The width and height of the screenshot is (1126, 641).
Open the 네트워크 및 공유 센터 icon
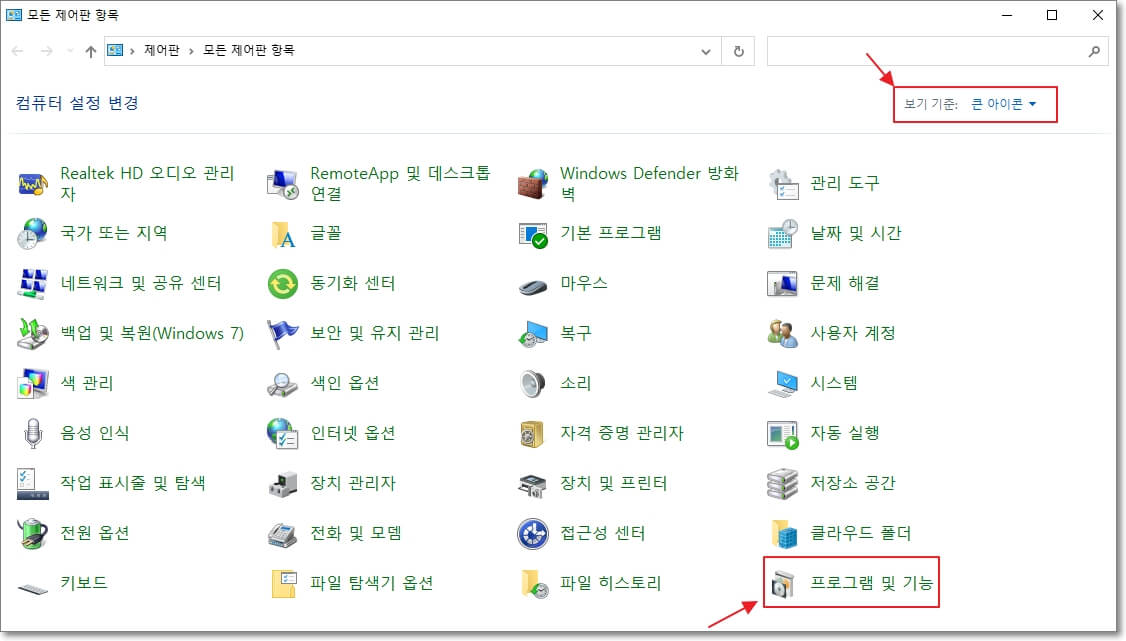[x=33, y=284]
